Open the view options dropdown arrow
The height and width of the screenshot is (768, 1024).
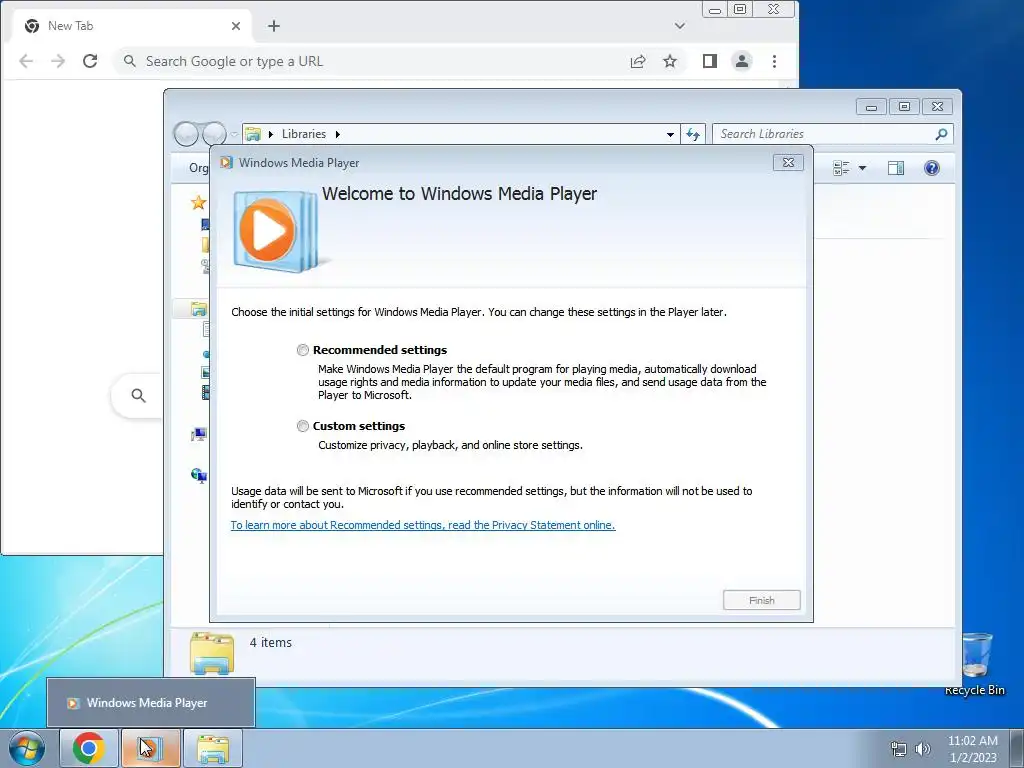coord(862,168)
